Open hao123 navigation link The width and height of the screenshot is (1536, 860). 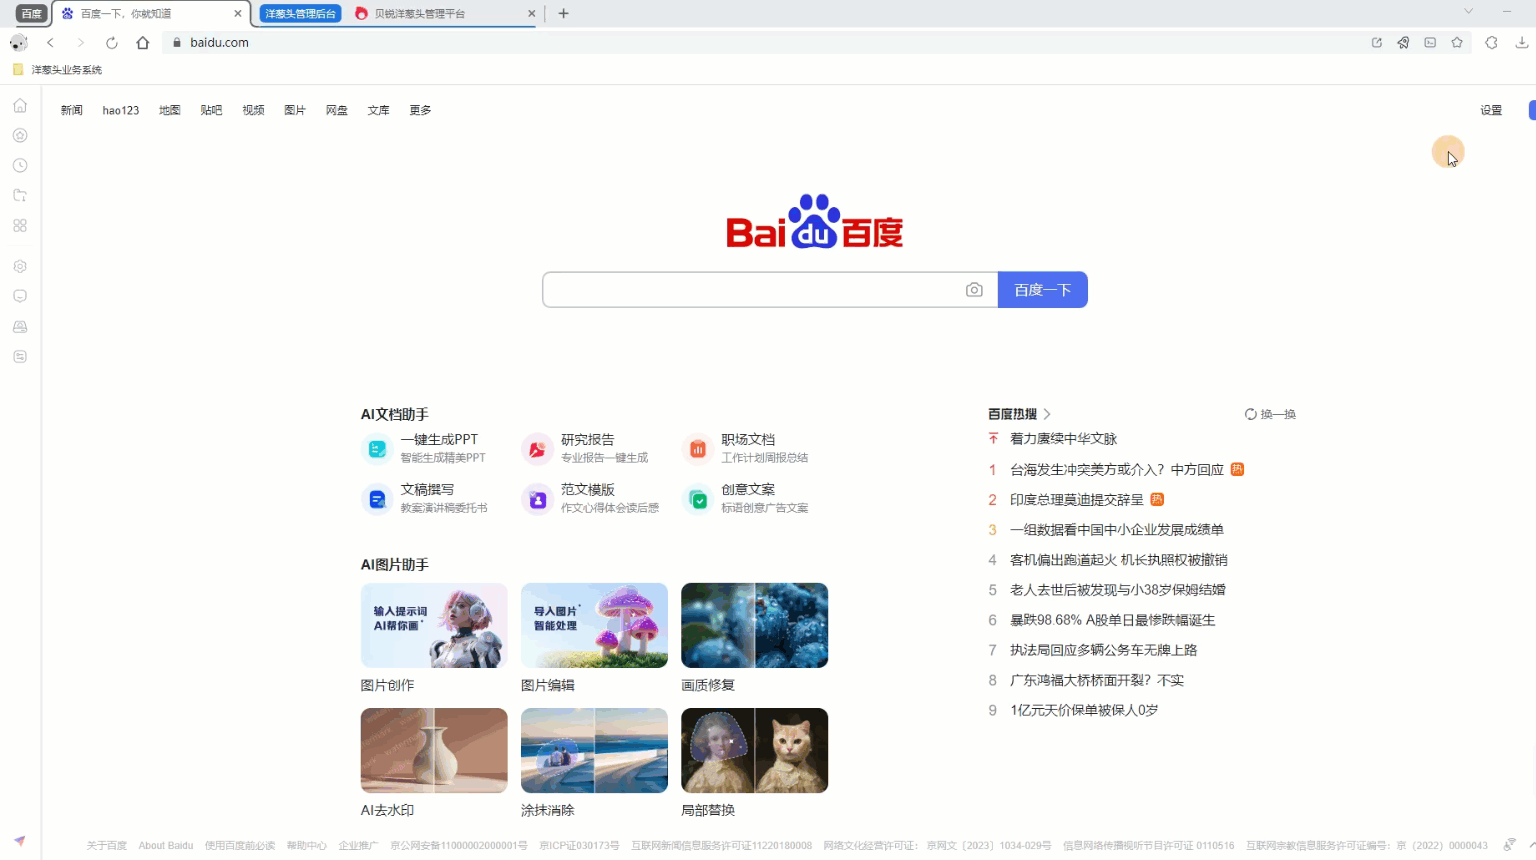tap(121, 110)
